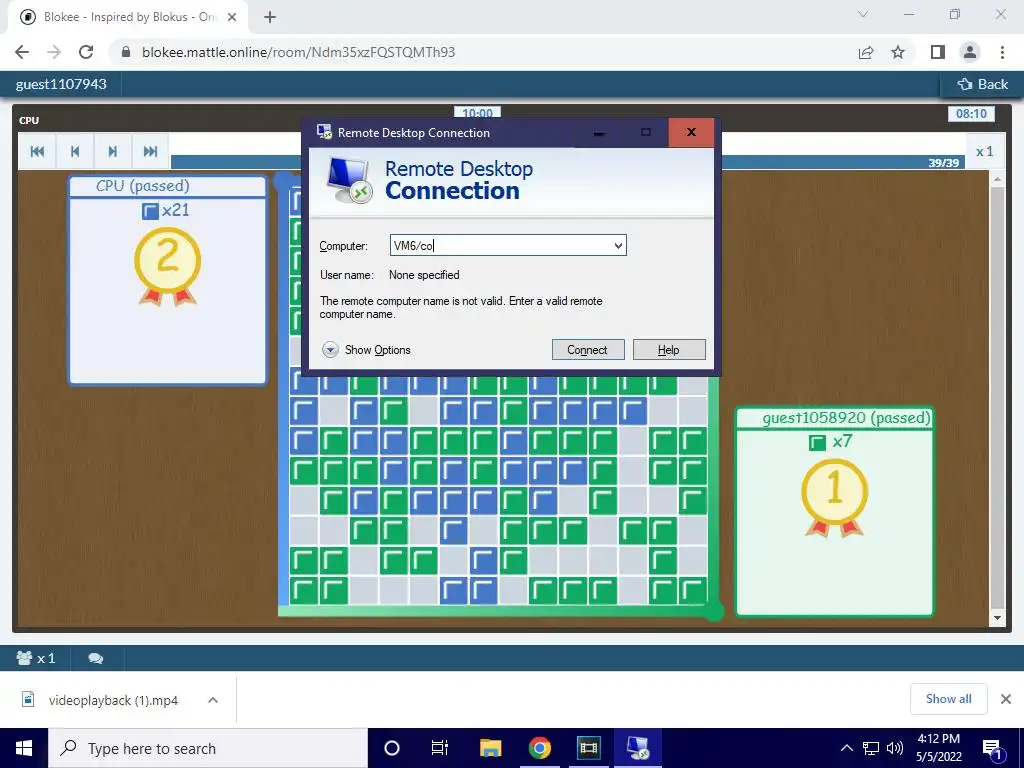Open Chrome from taskbar

coord(539,748)
